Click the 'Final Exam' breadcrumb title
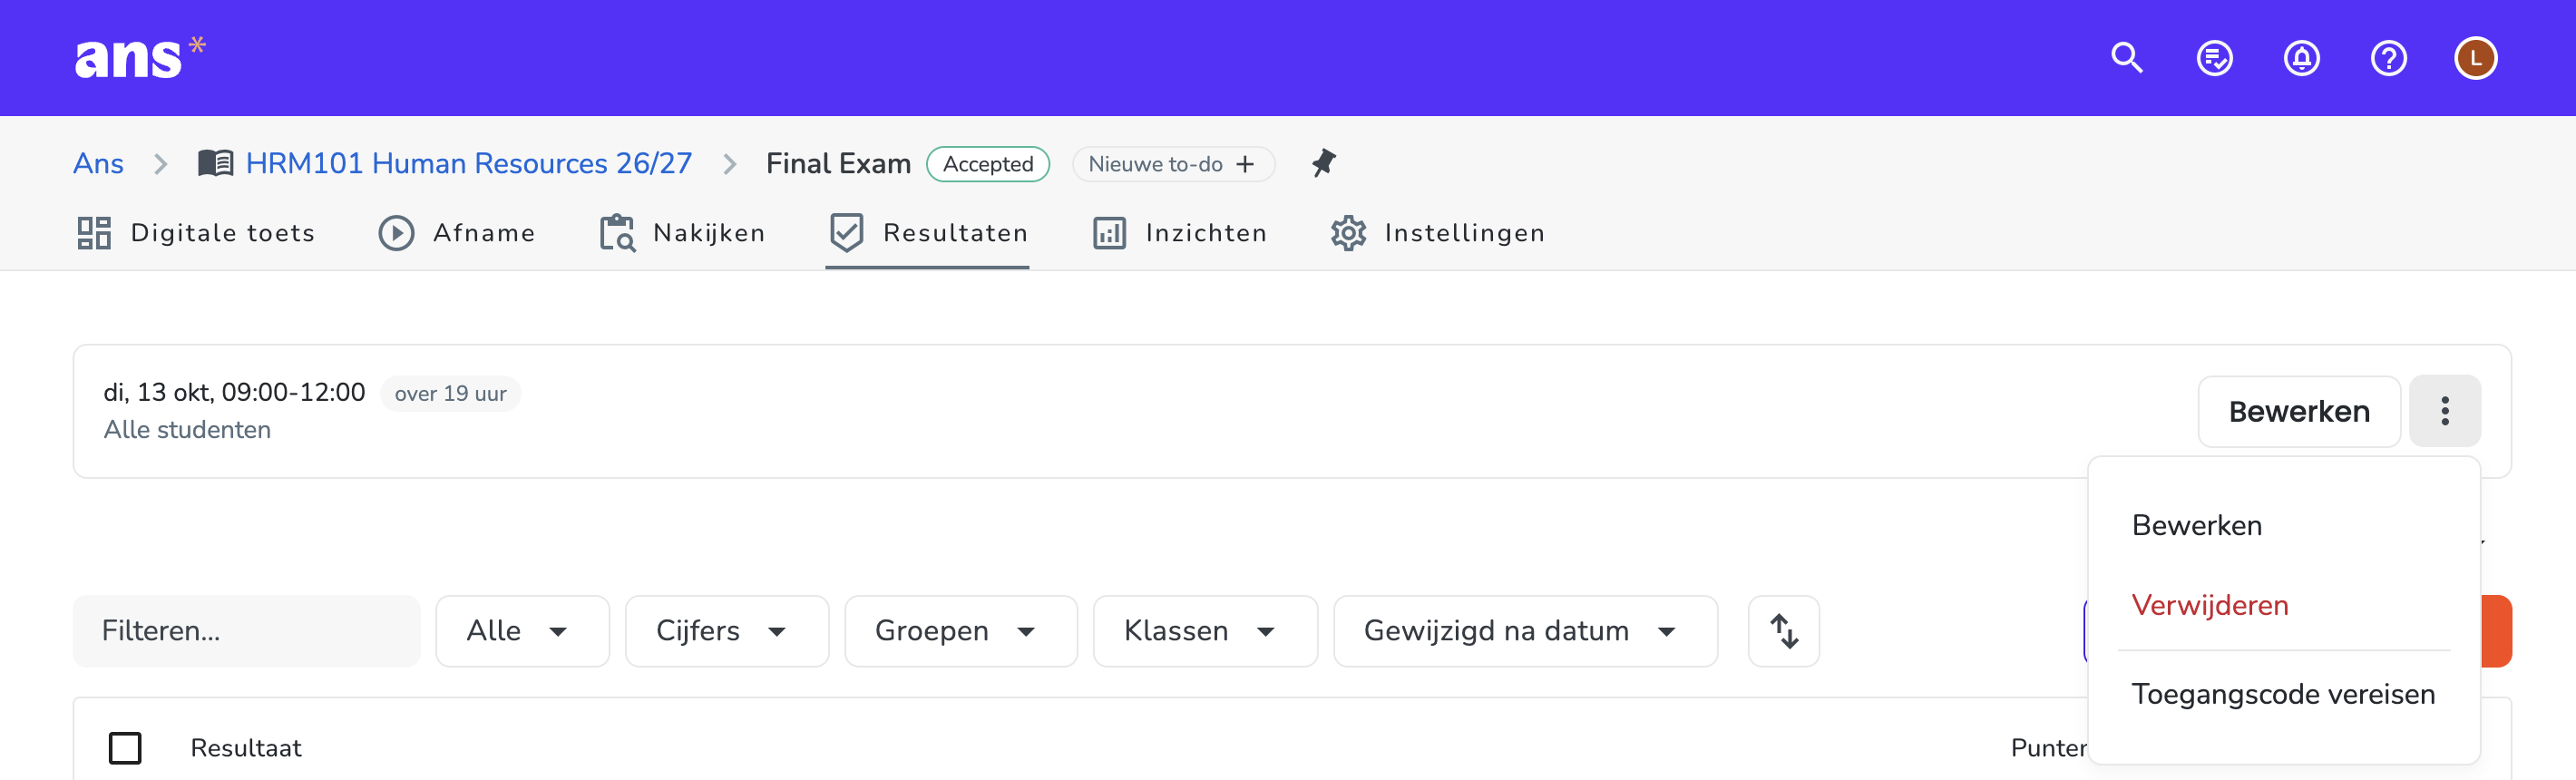Viewport: 2576px width, 780px height. 838,163
